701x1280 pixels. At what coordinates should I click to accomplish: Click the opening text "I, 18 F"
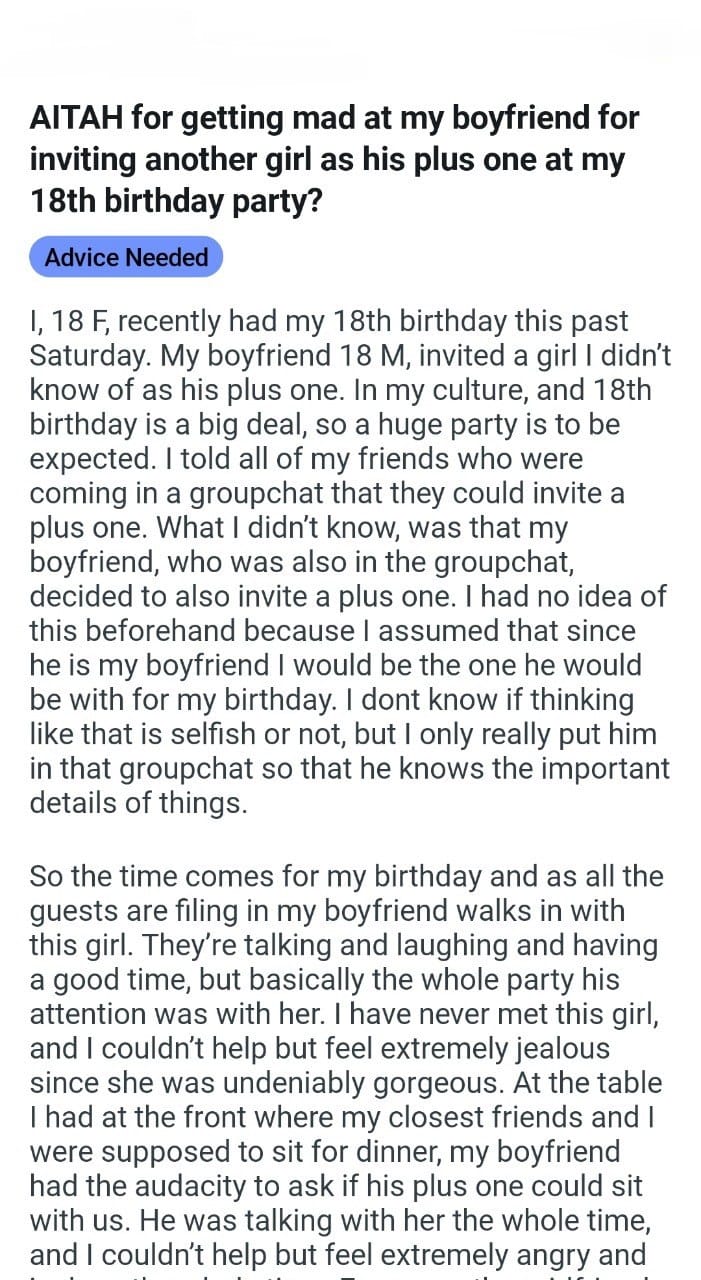pos(69,322)
